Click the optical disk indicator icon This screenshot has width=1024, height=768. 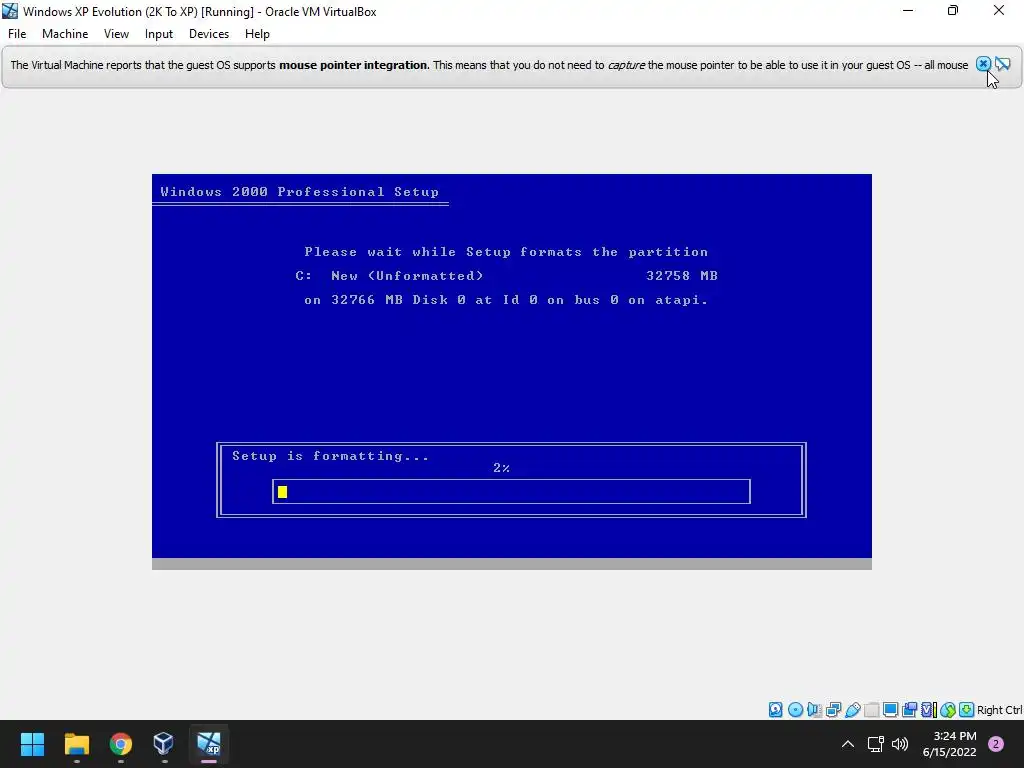pyautogui.click(x=795, y=710)
